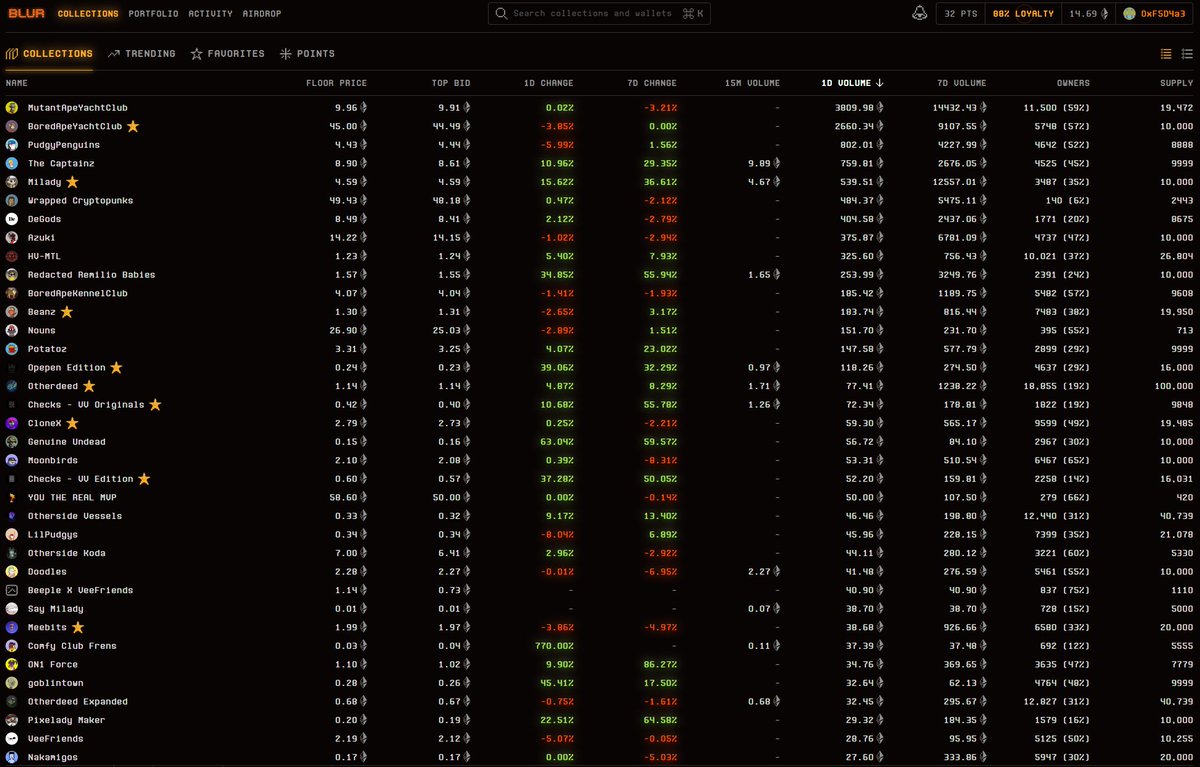Click the goblintown collection avatar

click(12, 683)
